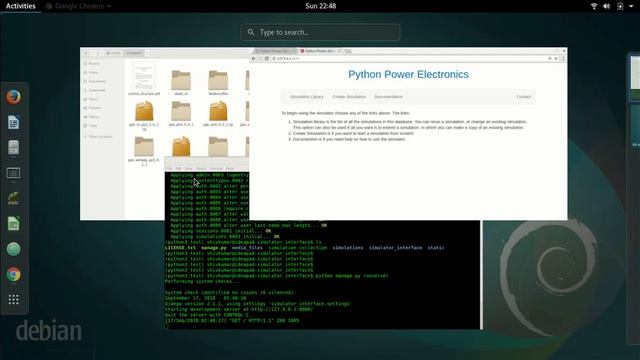
Task: Open Contact link in Chrome
Action: coord(523,97)
